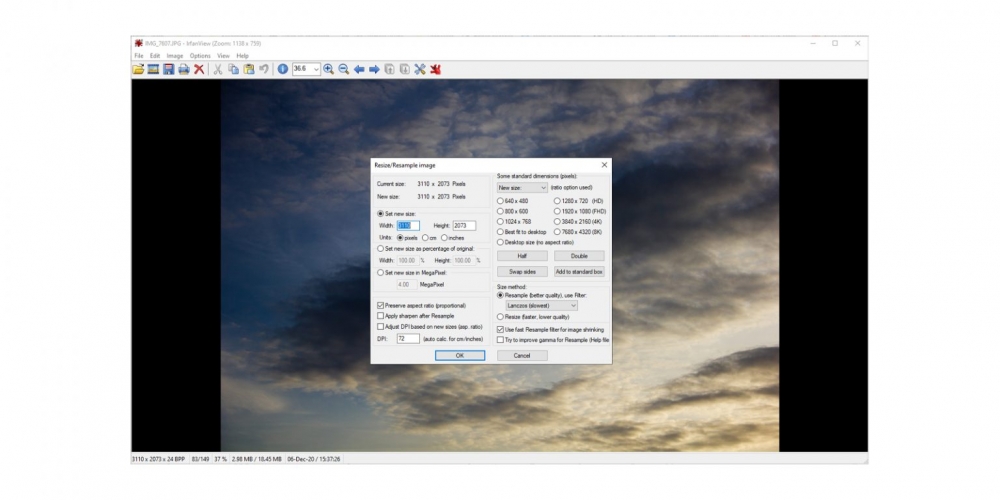Image resolution: width=1000 pixels, height=500 pixels.
Task: Expand the Lanczos (slowest) filter dropdown
Action: [541, 306]
